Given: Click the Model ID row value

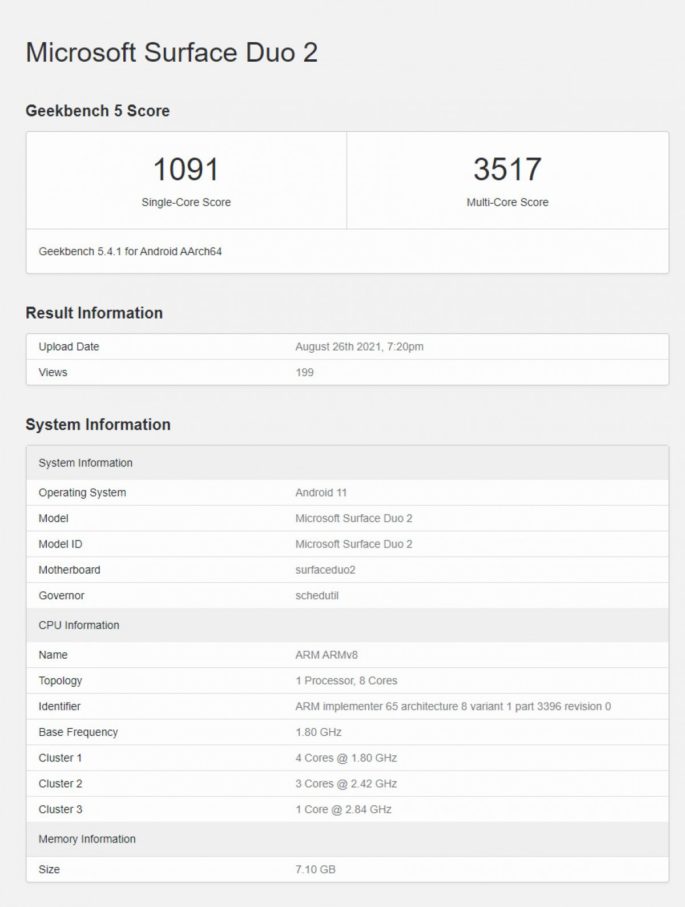Looking at the screenshot, I should click(354, 544).
